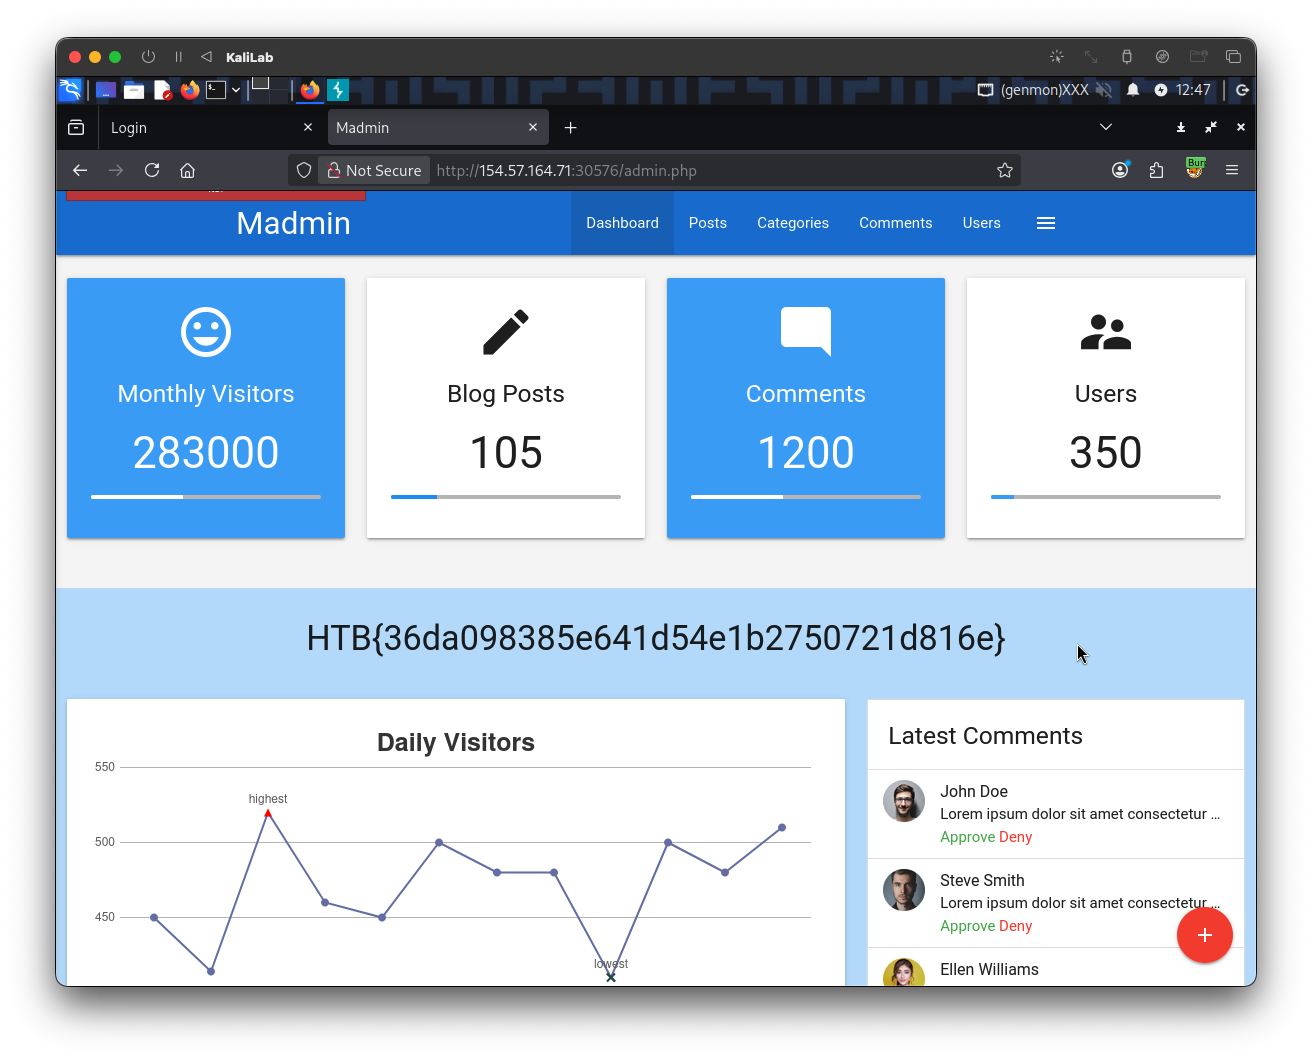Click the URL address bar field
The image size is (1312, 1060).
pos(700,170)
